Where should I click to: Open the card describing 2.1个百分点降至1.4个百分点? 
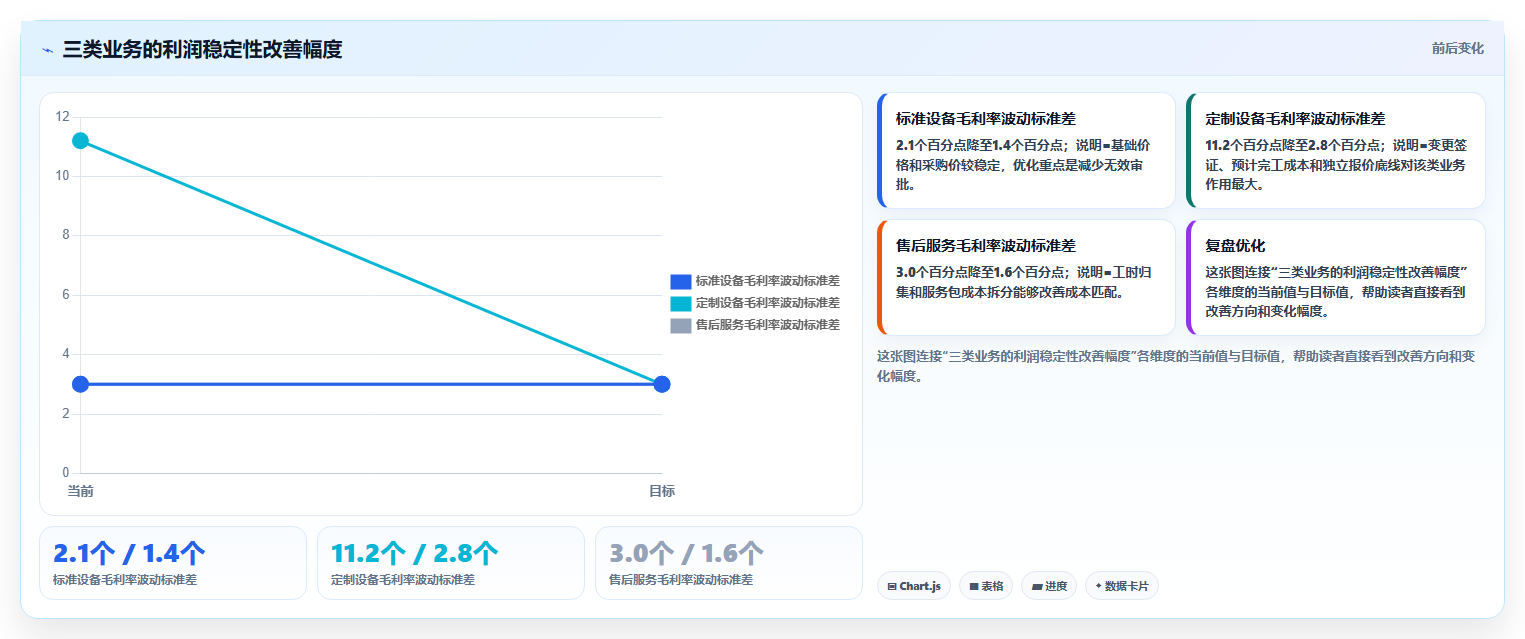pyautogui.click(x=1026, y=150)
